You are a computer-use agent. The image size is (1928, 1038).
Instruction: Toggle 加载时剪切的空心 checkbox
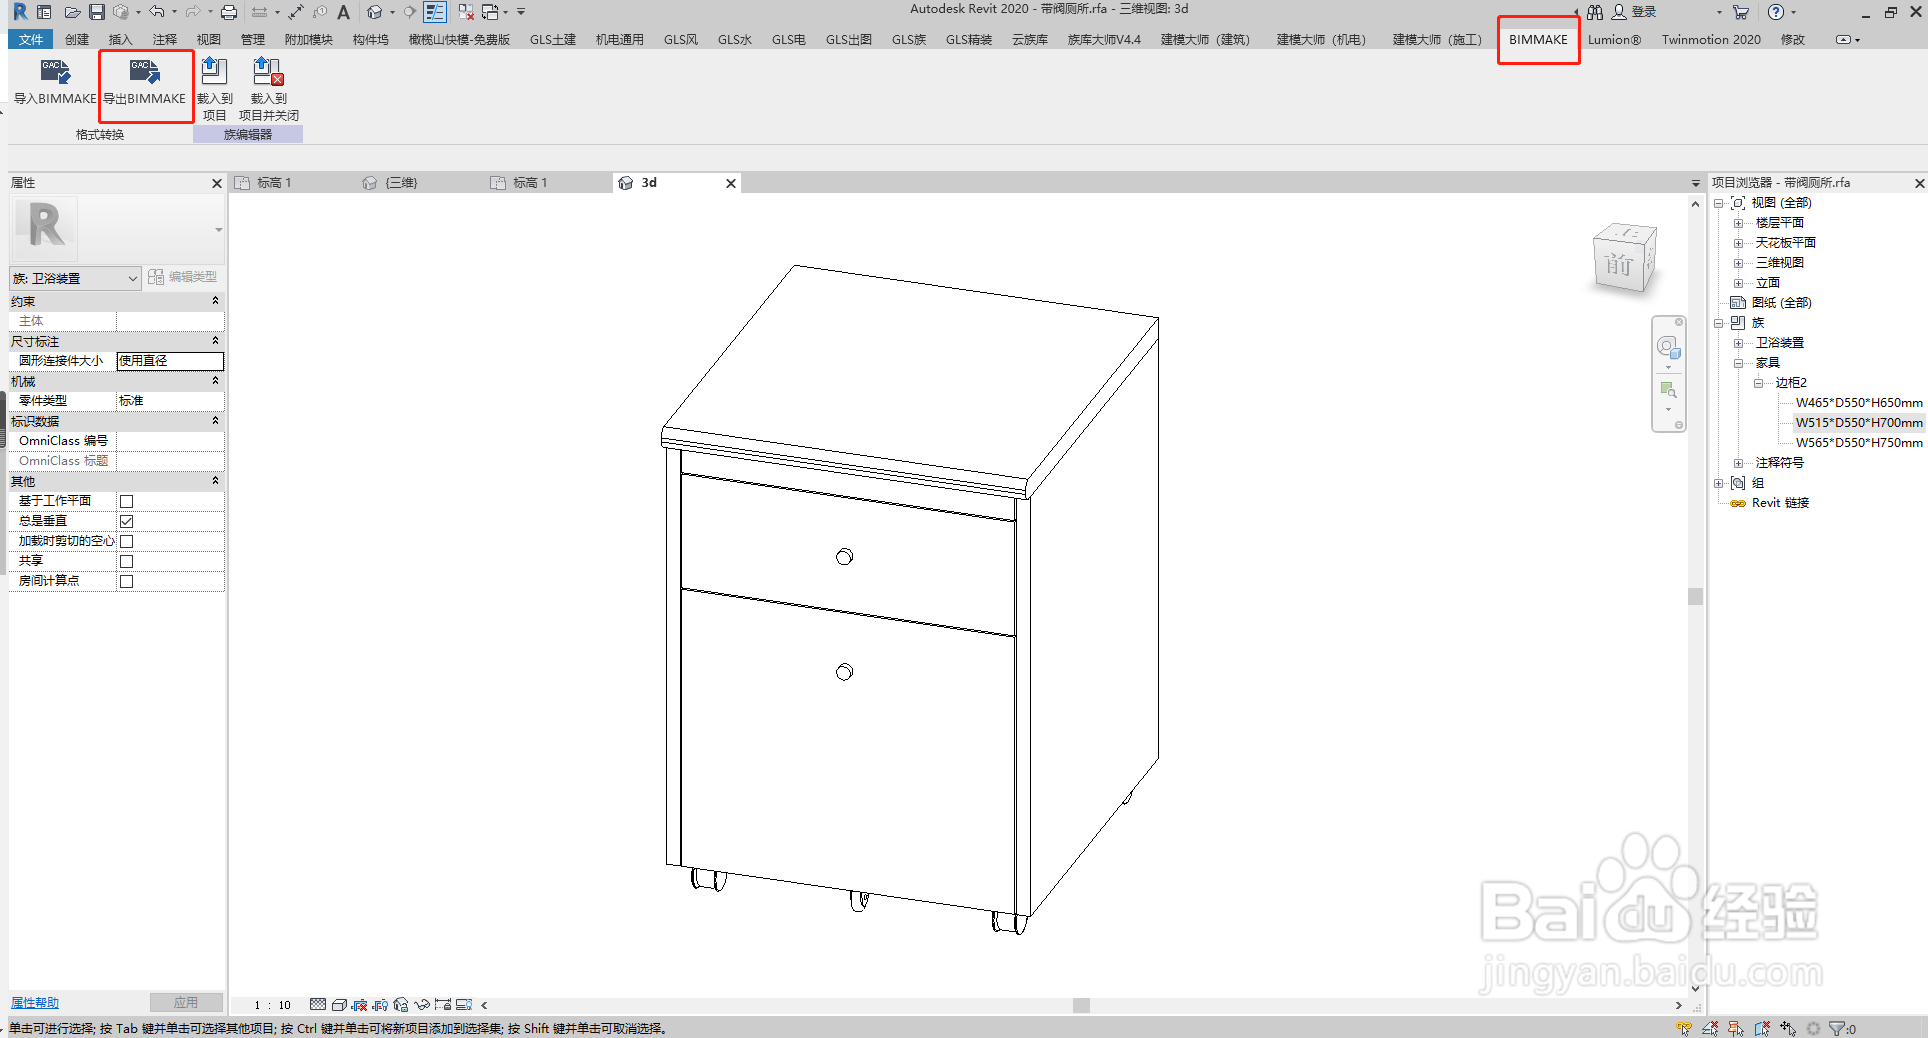[x=126, y=541]
